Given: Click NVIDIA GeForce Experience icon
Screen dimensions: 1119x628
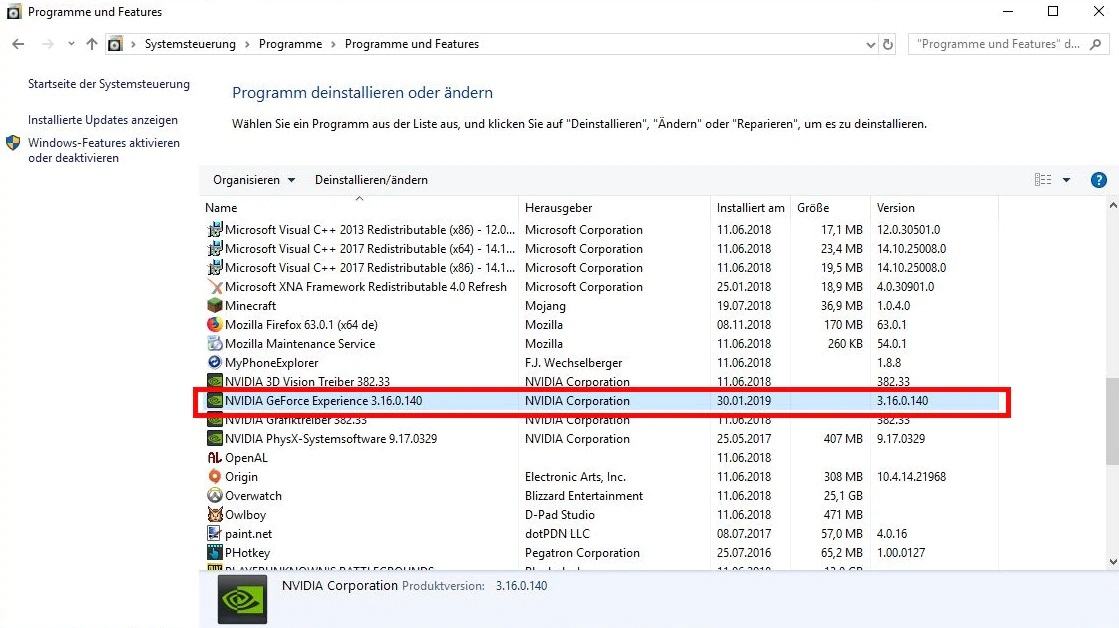Looking at the screenshot, I should tap(214, 400).
